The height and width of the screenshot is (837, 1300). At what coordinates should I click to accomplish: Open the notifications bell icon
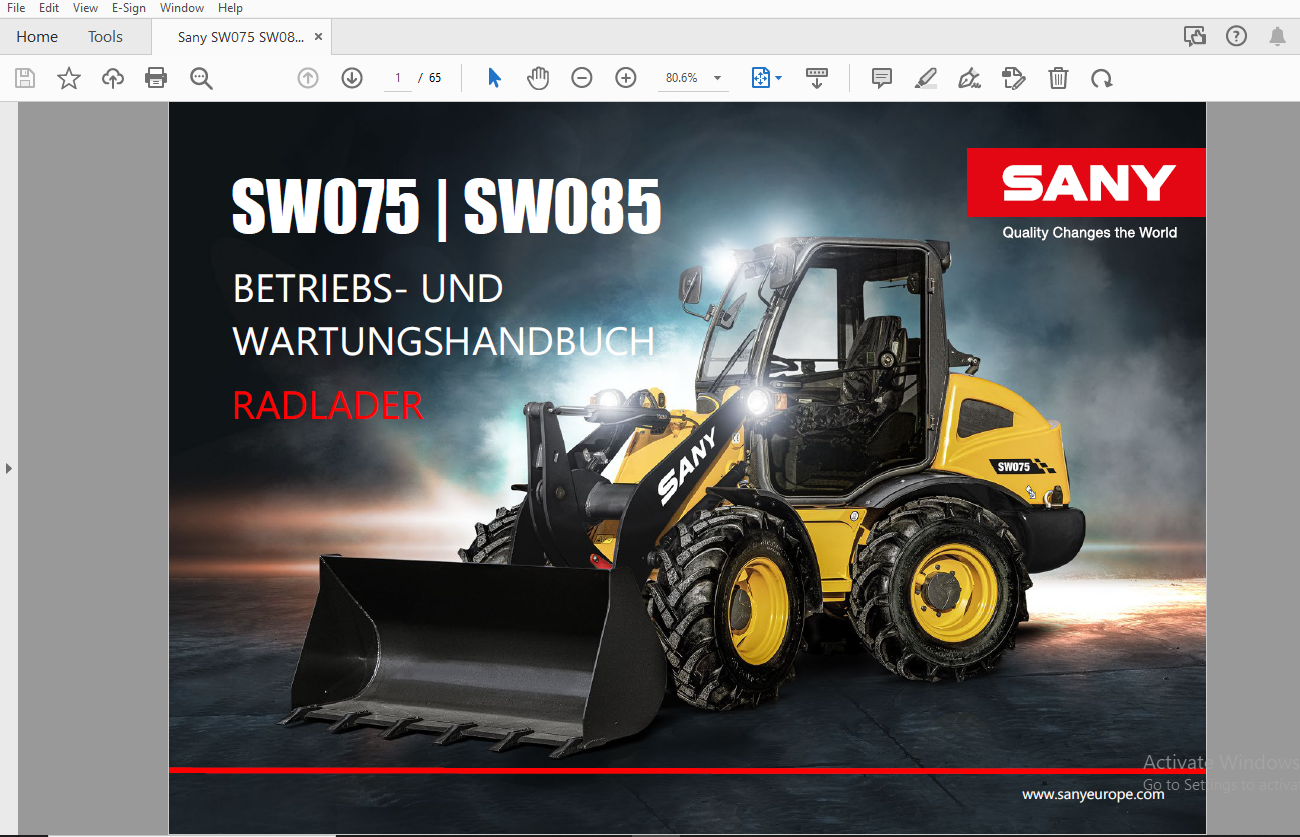pos(1278,37)
